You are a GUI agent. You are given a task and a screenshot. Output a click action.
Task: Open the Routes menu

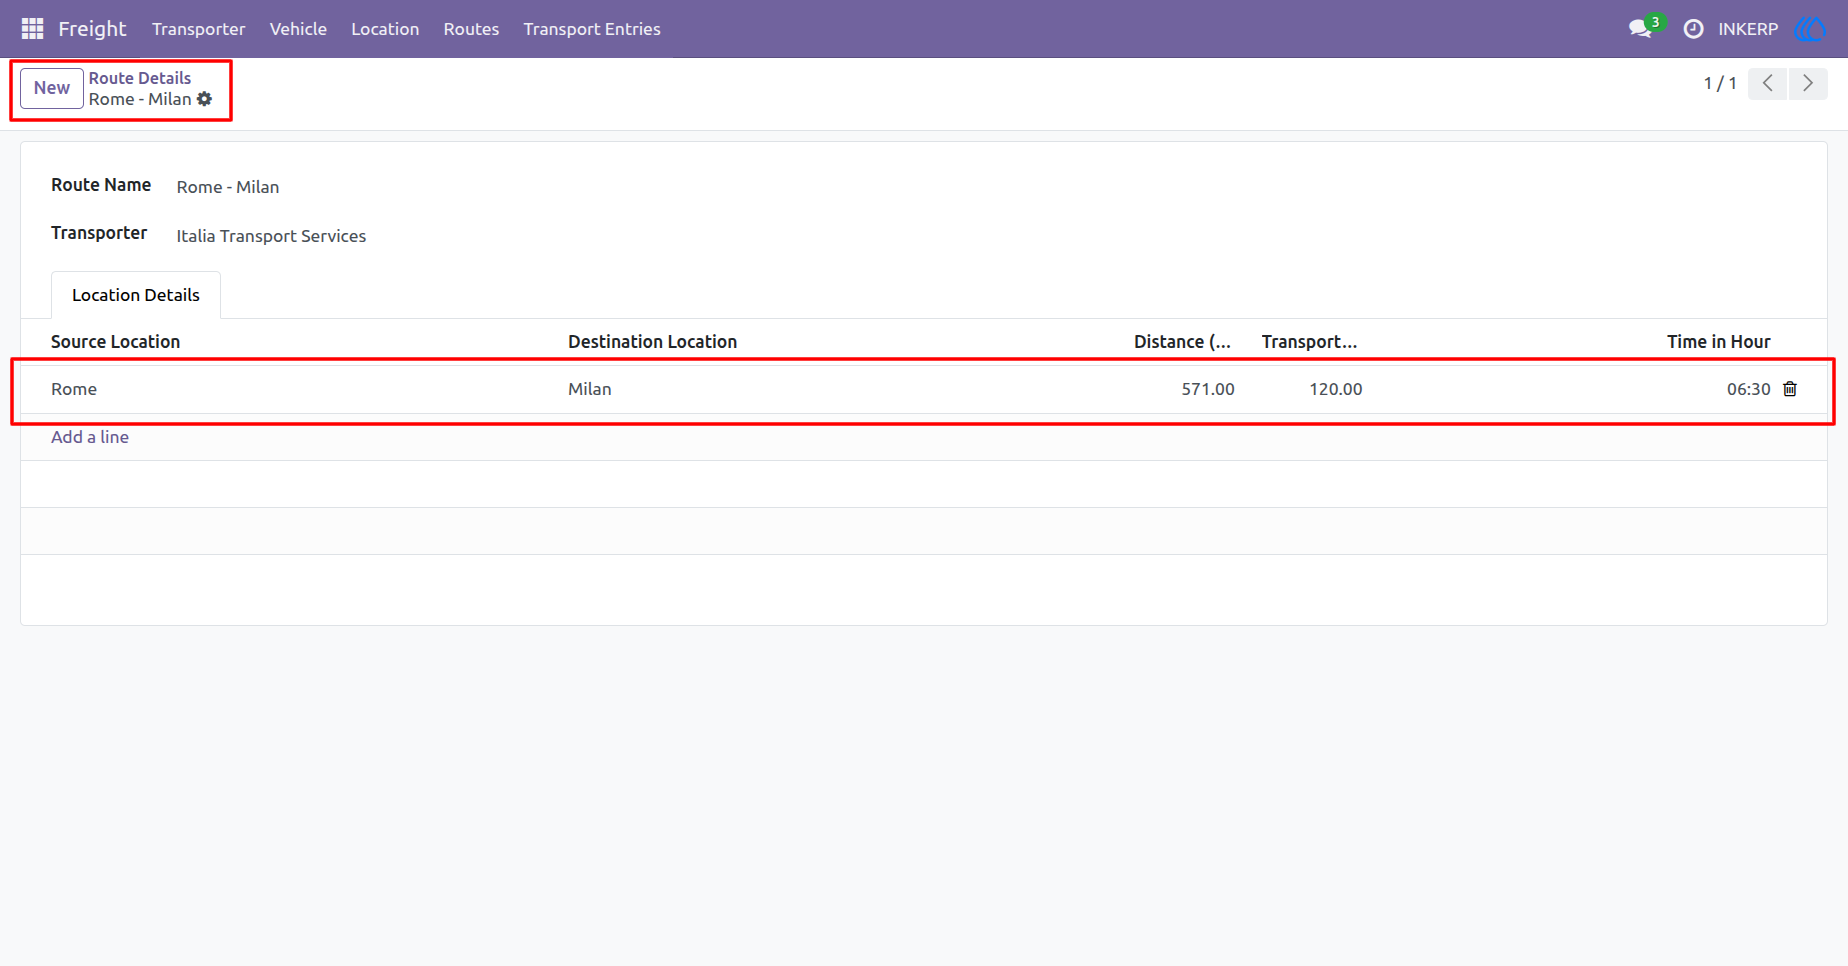coord(471,29)
